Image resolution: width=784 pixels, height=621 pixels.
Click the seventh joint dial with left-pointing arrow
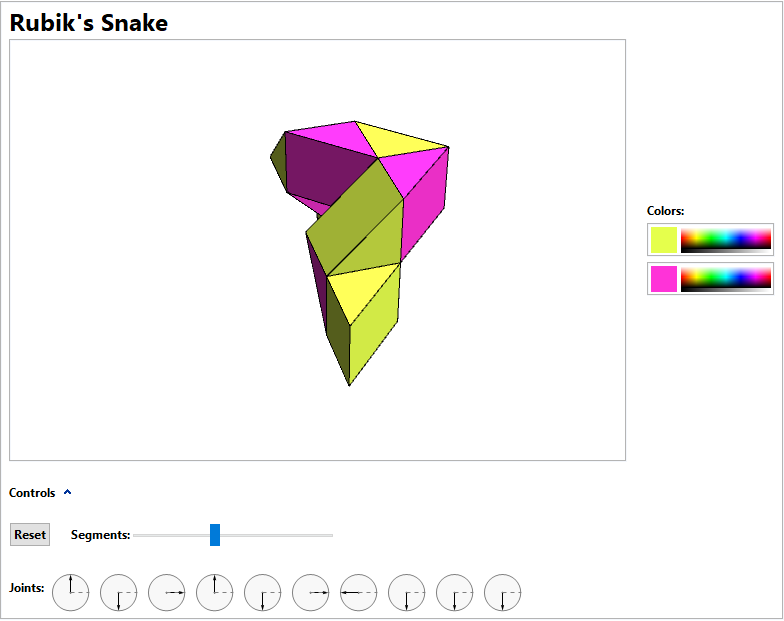tap(359, 593)
